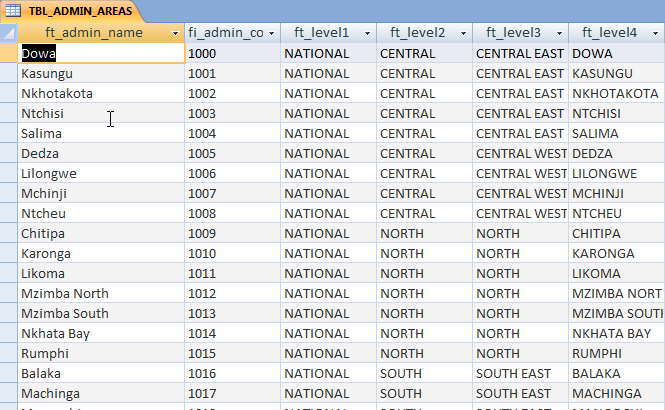
Task: Expand the ft_level2 column sort dropdown
Action: click(x=464, y=34)
